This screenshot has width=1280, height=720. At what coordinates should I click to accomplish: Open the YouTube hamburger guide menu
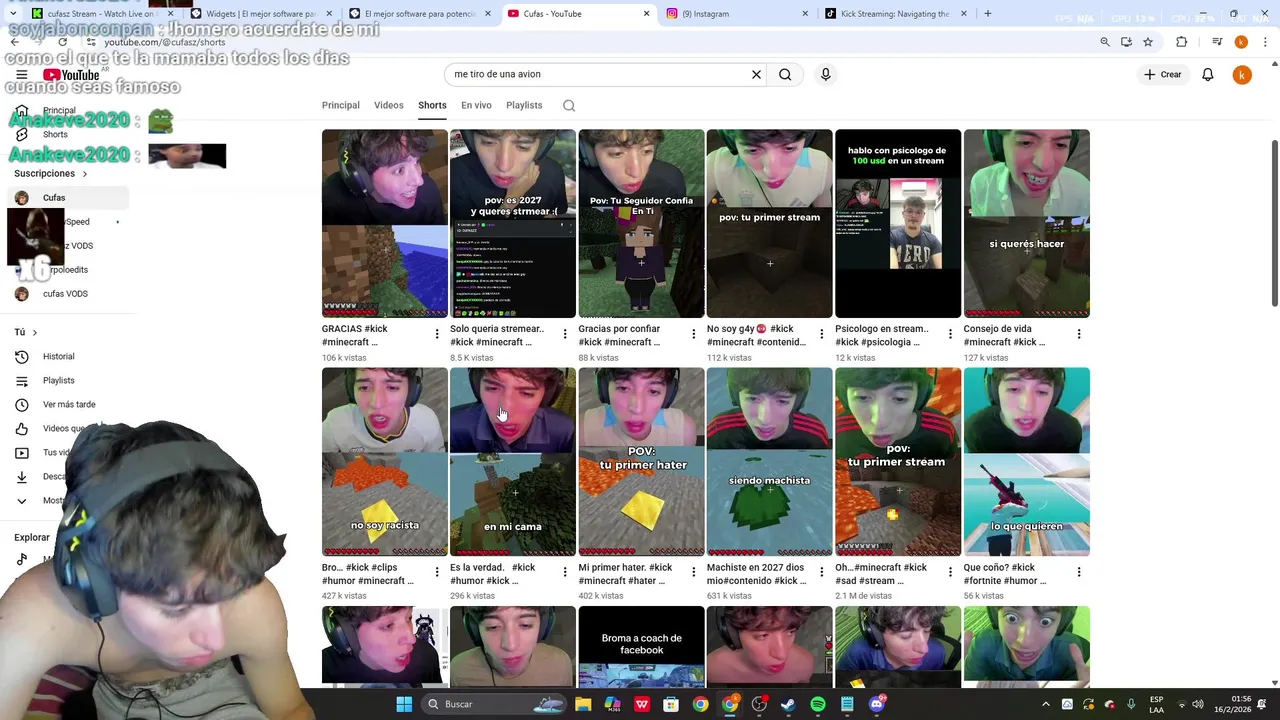click(x=21, y=75)
